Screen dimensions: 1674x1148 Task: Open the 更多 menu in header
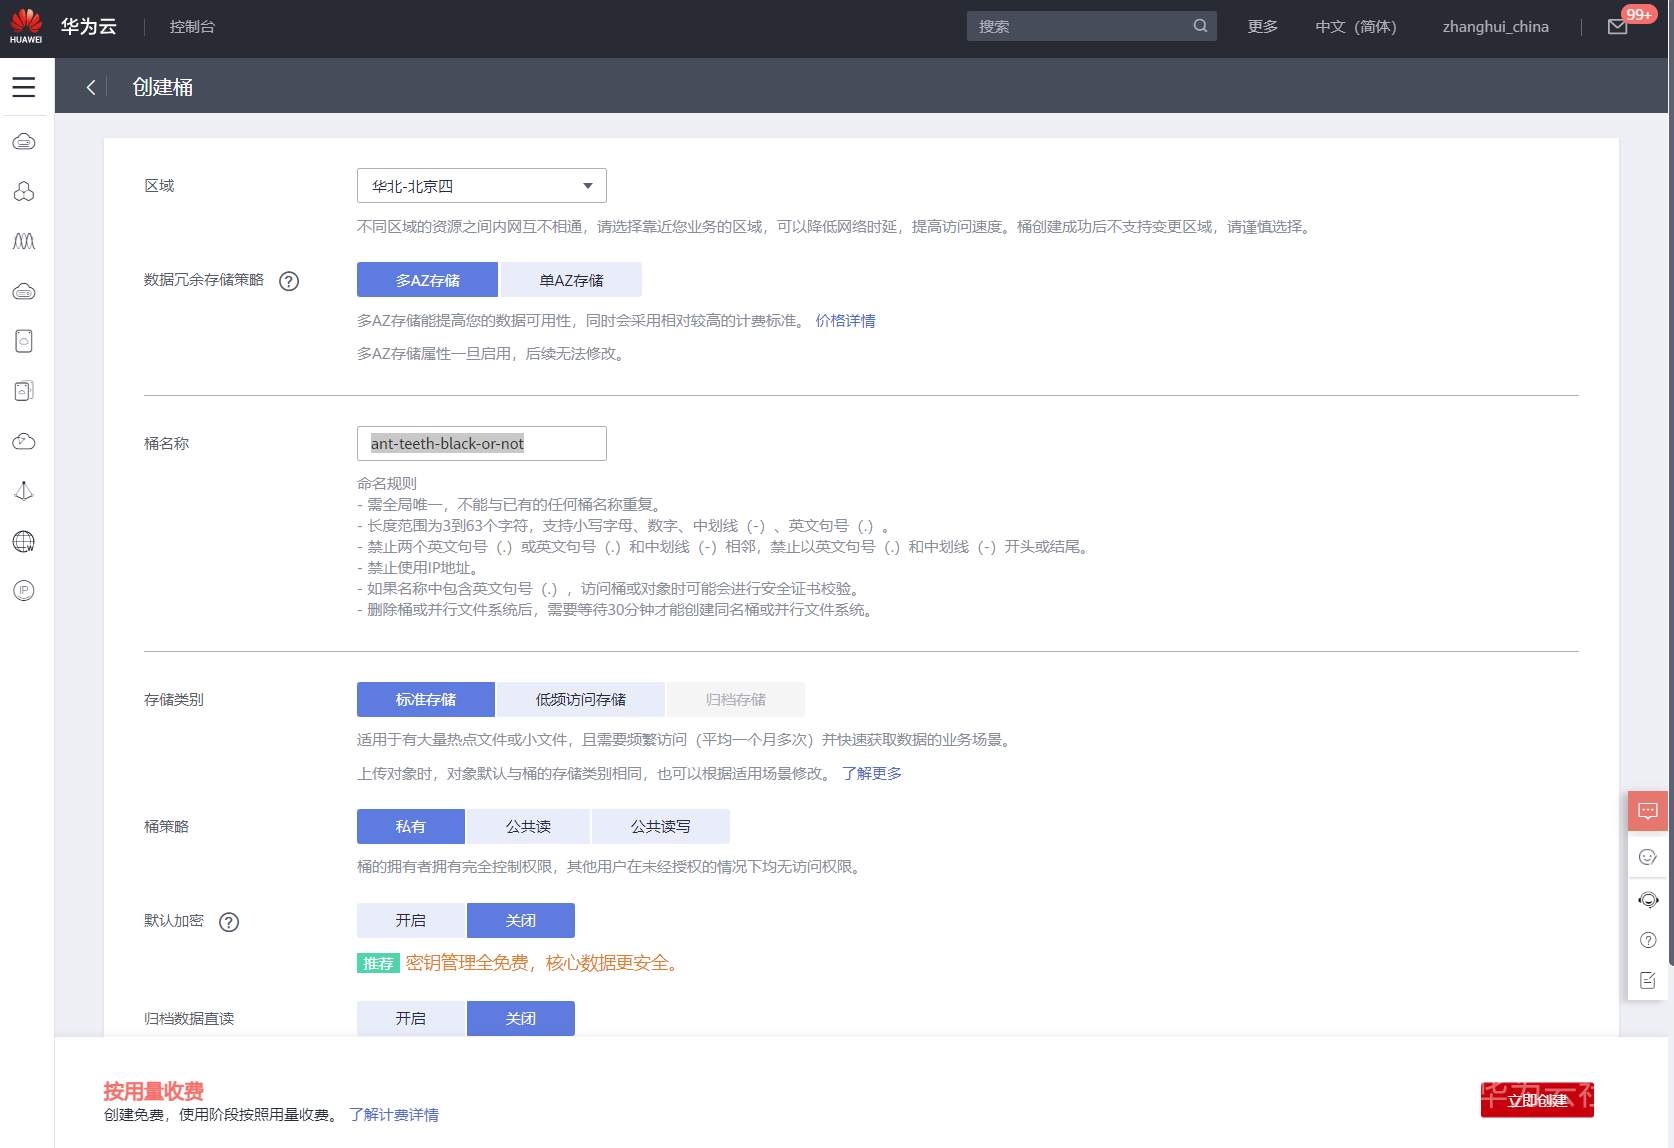1262,27
